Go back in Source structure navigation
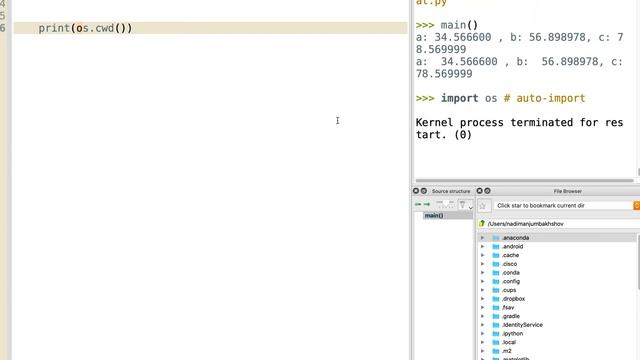Screen dimensions: 640x360 pos(418,204)
